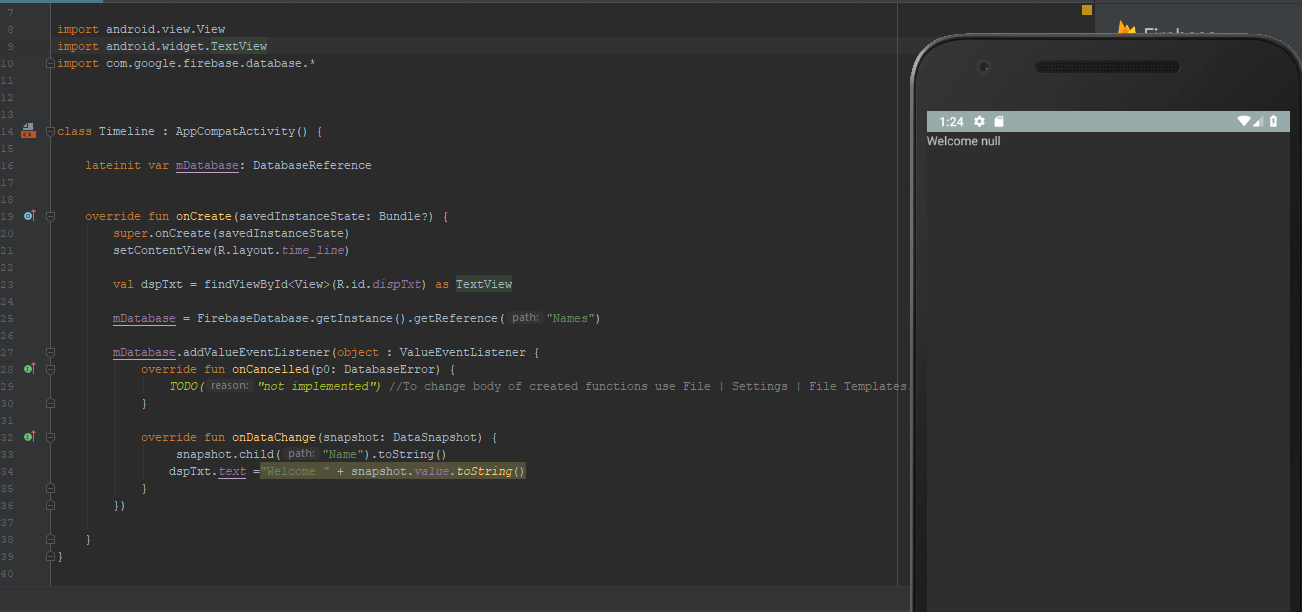Collapse the onCreate function fold marker
Viewport: 1302px width, 612px height.
coord(51,216)
